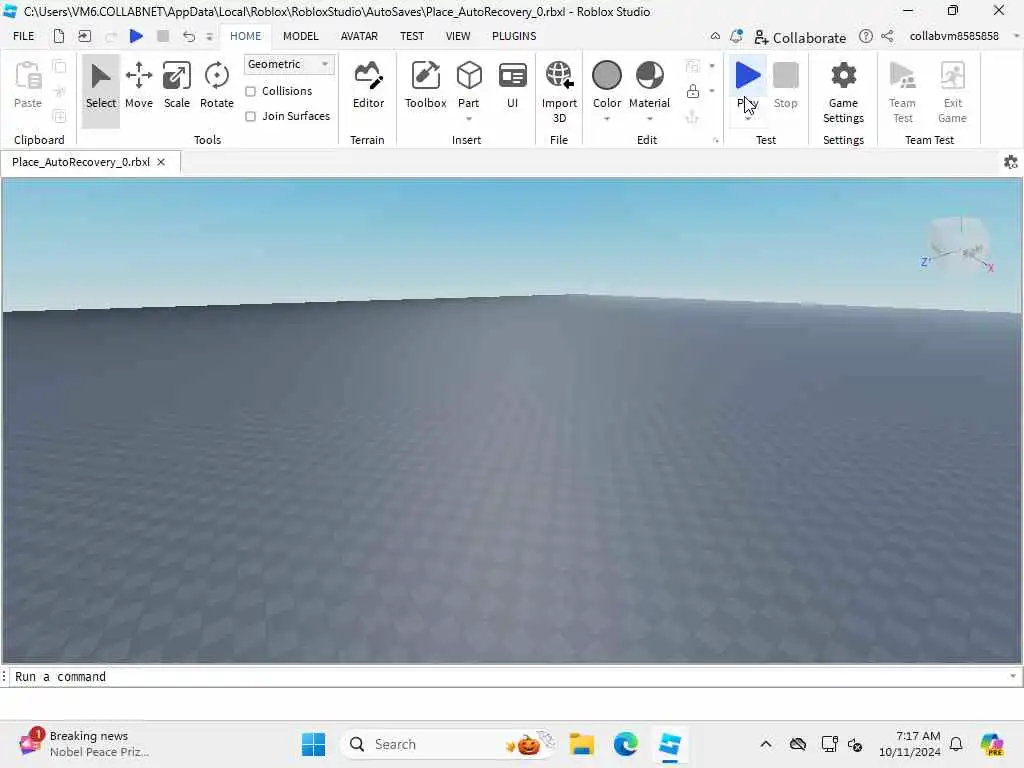The height and width of the screenshot is (768, 1024).
Task: Enable the Collisions checkbox
Action: click(250, 91)
